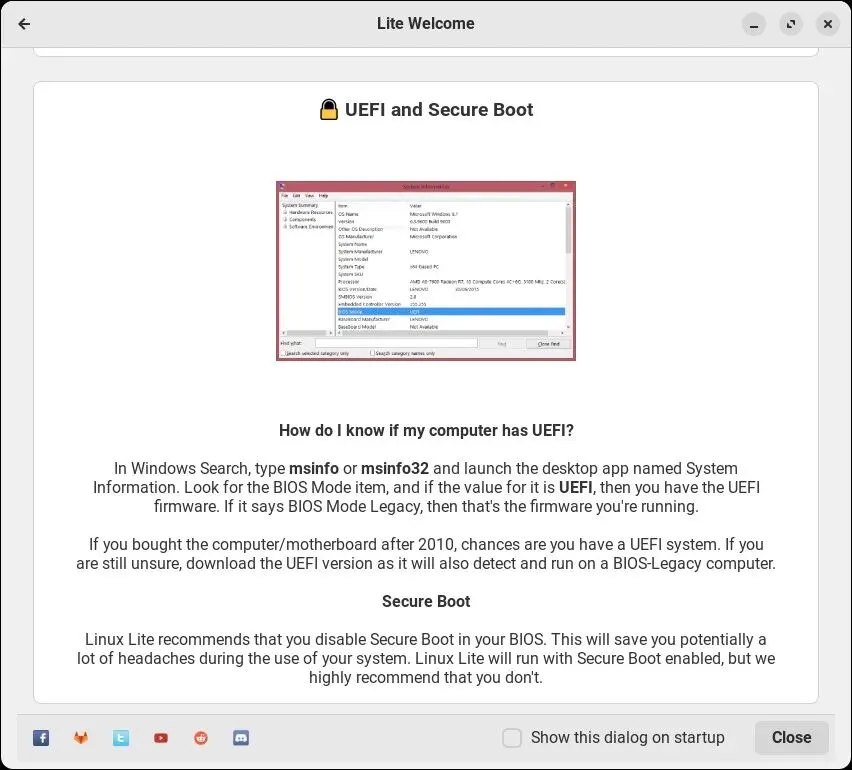Open the Reddit icon link
The height and width of the screenshot is (770, 852).
point(201,737)
